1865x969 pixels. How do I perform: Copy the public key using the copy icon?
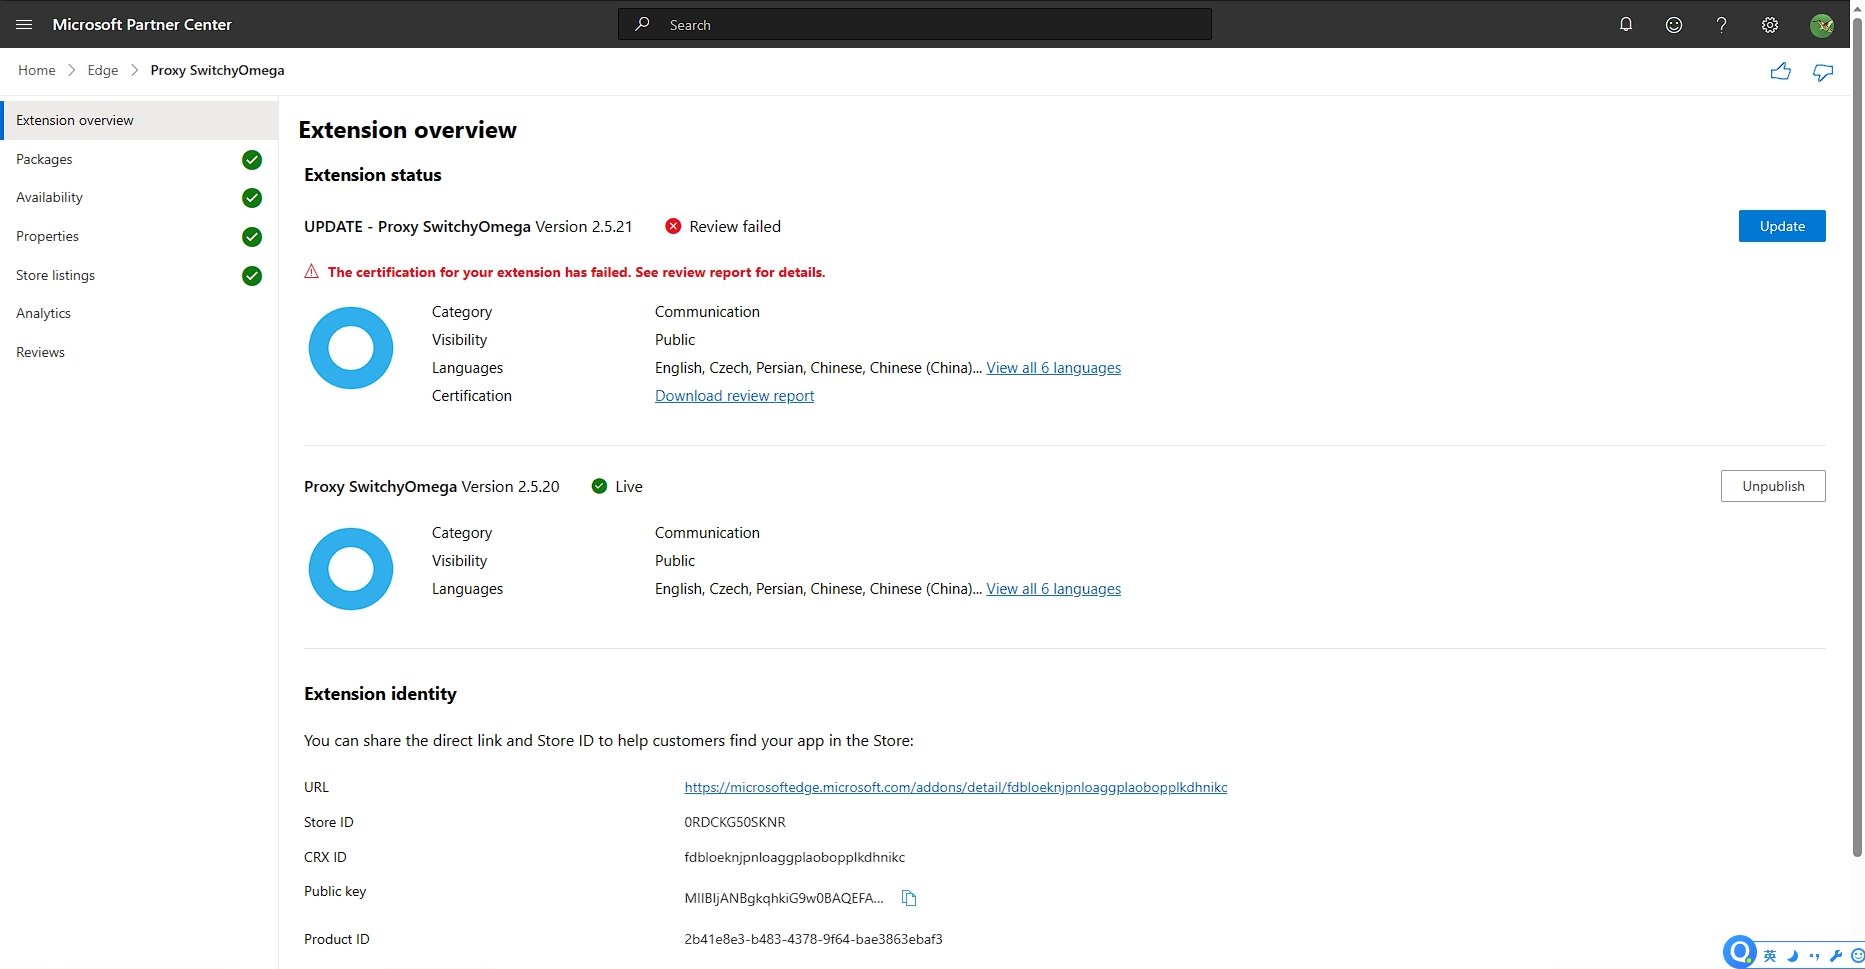tap(908, 898)
